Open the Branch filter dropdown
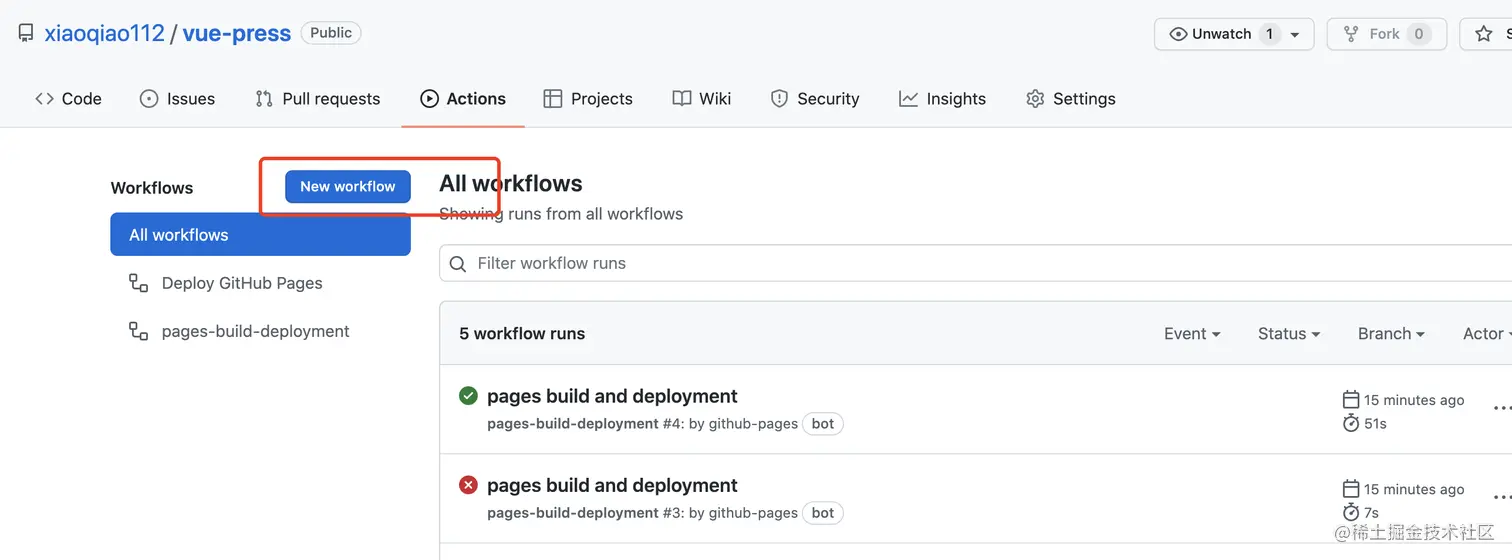 [x=1391, y=334]
